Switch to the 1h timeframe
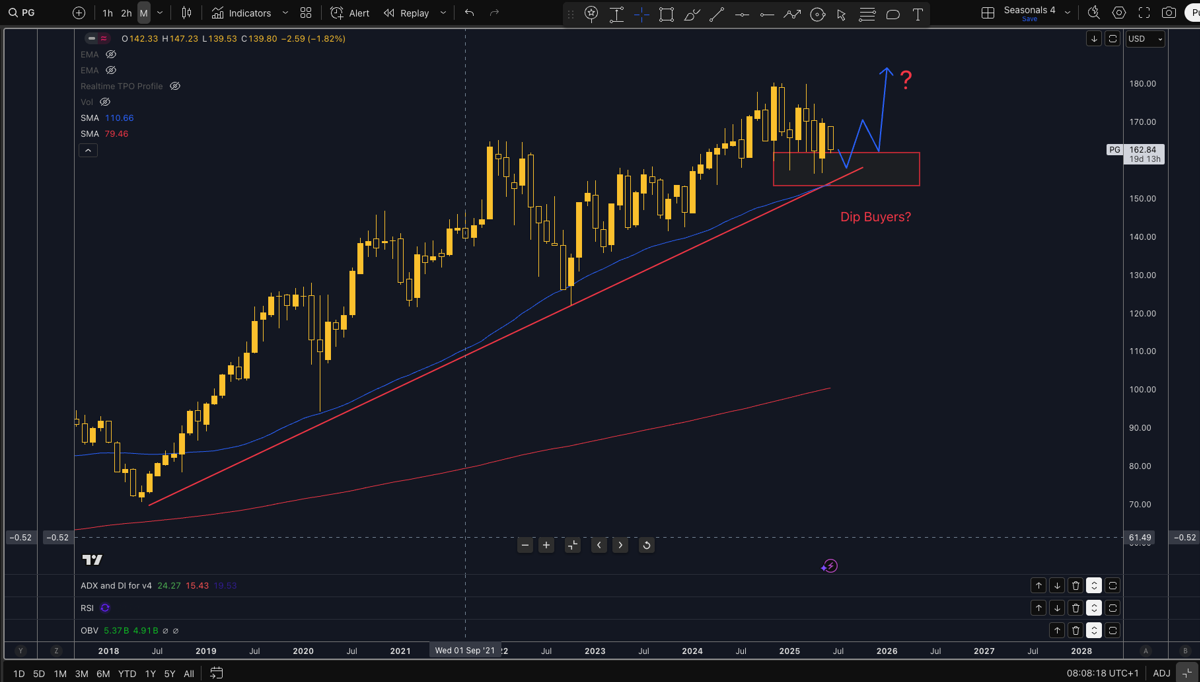This screenshot has height=682, width=1200. click(x=107, y=13)
